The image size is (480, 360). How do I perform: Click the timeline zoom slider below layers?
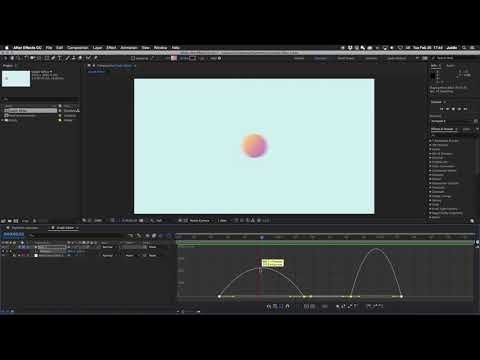point(190,312)
